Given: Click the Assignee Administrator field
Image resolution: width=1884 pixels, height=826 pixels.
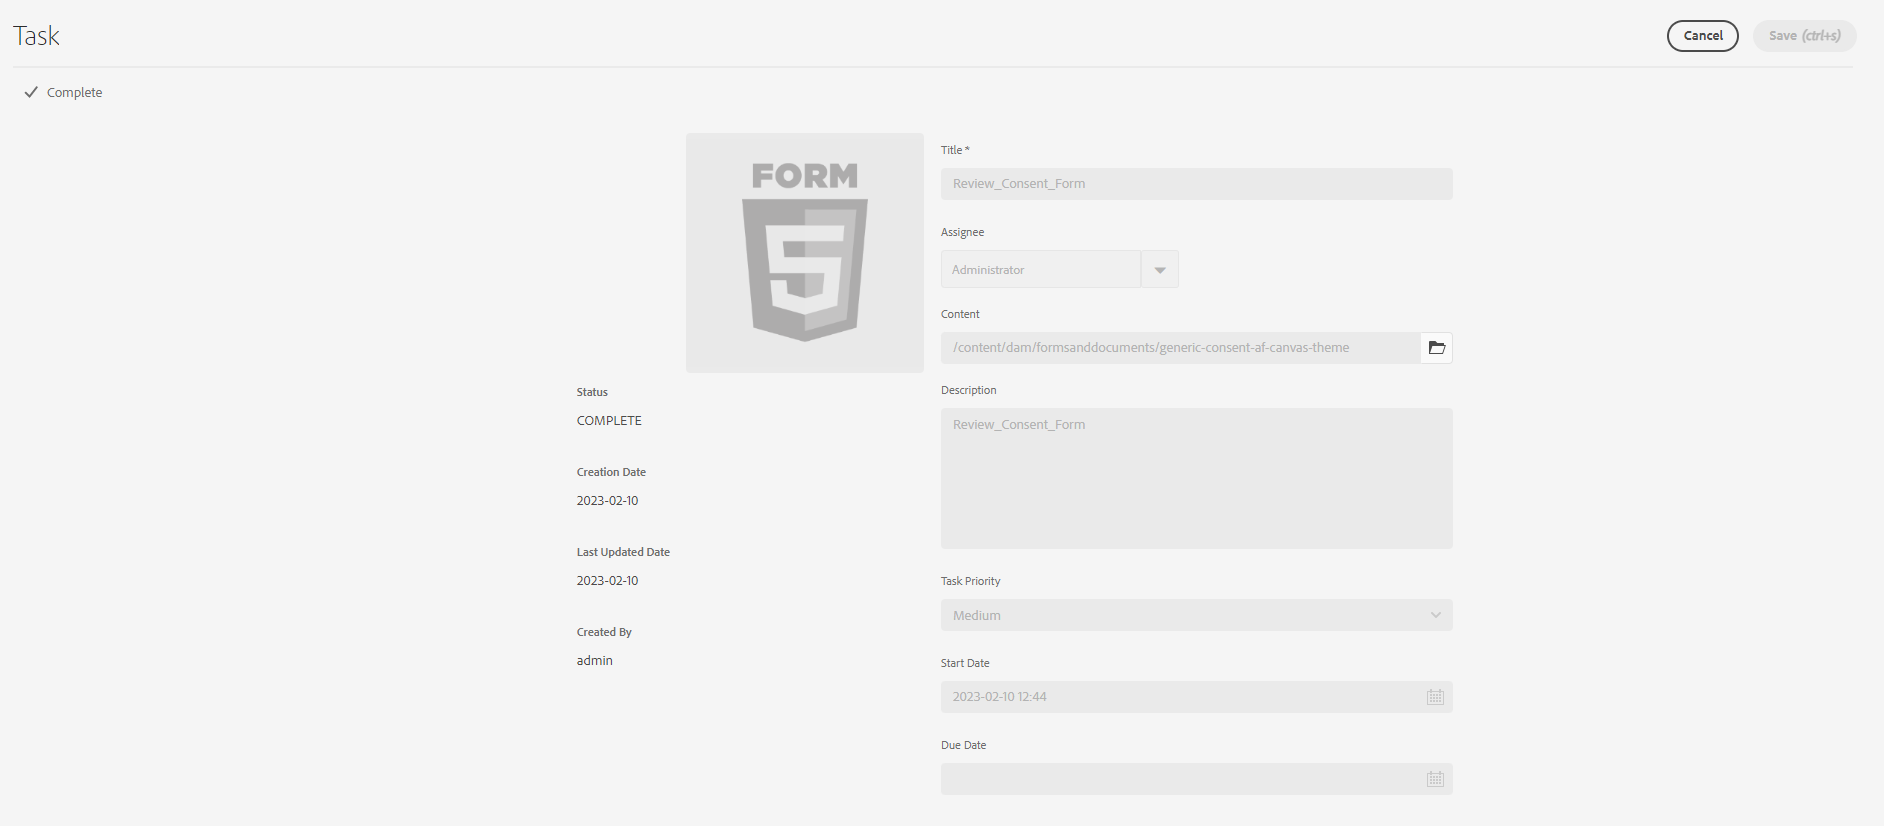Looking at the screenshot, I should pyautogui.click(x=1040, y=270).
